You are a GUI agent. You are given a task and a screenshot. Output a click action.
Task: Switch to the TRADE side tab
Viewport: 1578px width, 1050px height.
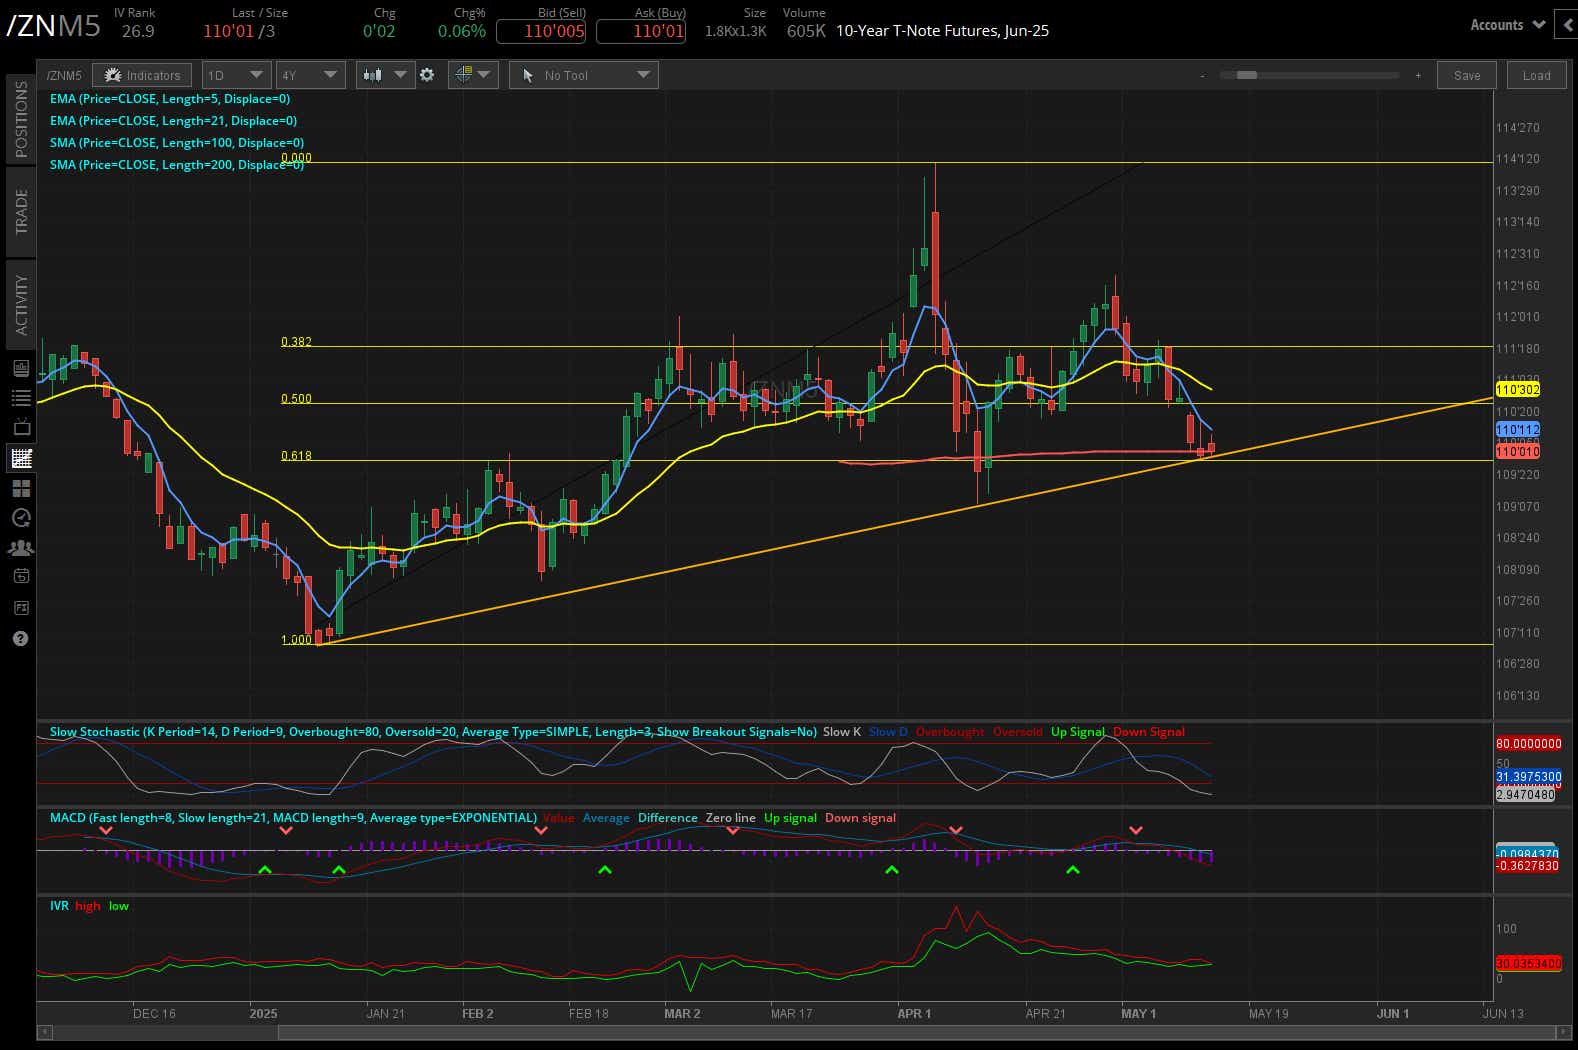pyautogui.click(x=21, y=211)
